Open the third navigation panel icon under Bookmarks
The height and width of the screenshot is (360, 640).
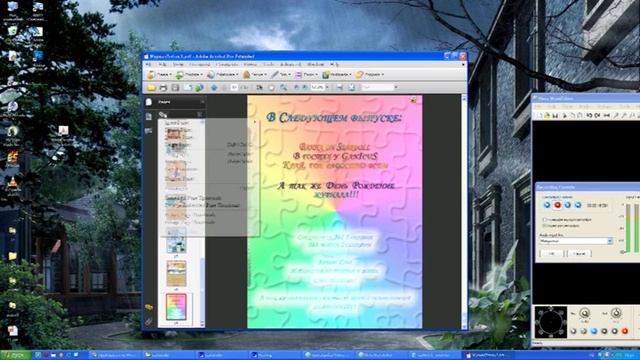coord(149,131)
